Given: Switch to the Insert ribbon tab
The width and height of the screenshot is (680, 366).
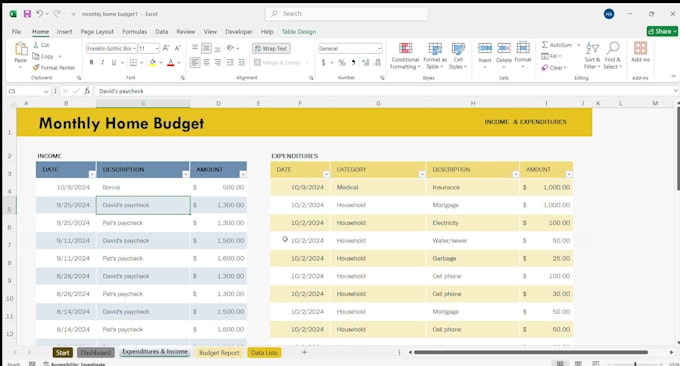Looking at the screenshot, I should point(64,32).
